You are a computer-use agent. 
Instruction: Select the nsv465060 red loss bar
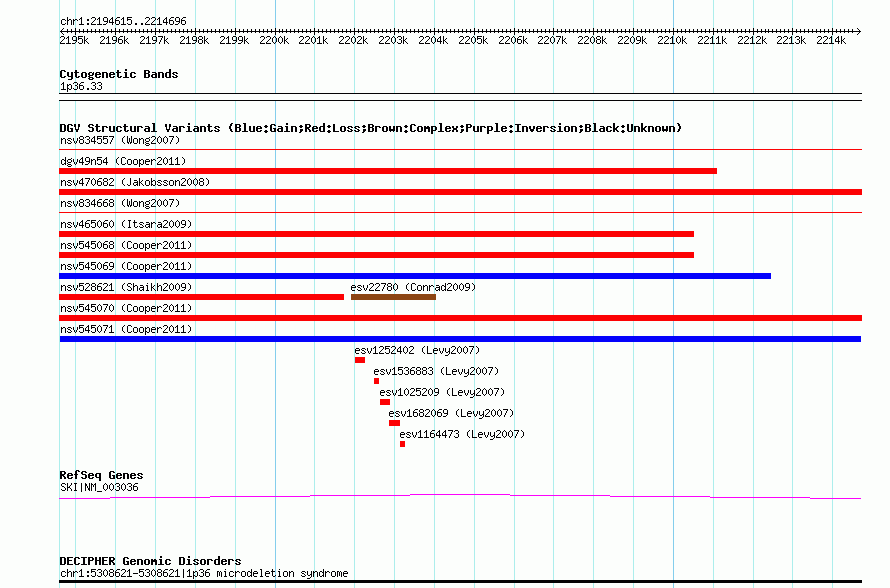[x=376, y=234]
